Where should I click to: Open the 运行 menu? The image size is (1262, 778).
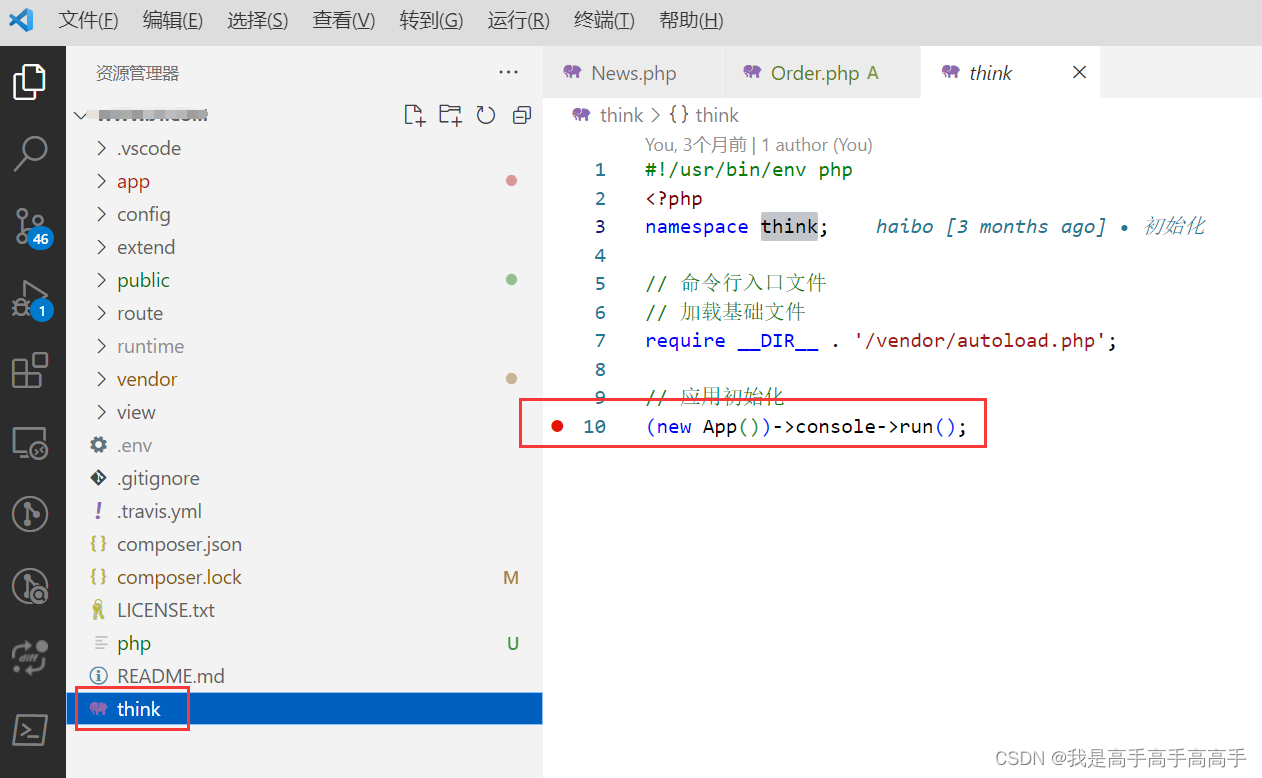coord(517,19)
